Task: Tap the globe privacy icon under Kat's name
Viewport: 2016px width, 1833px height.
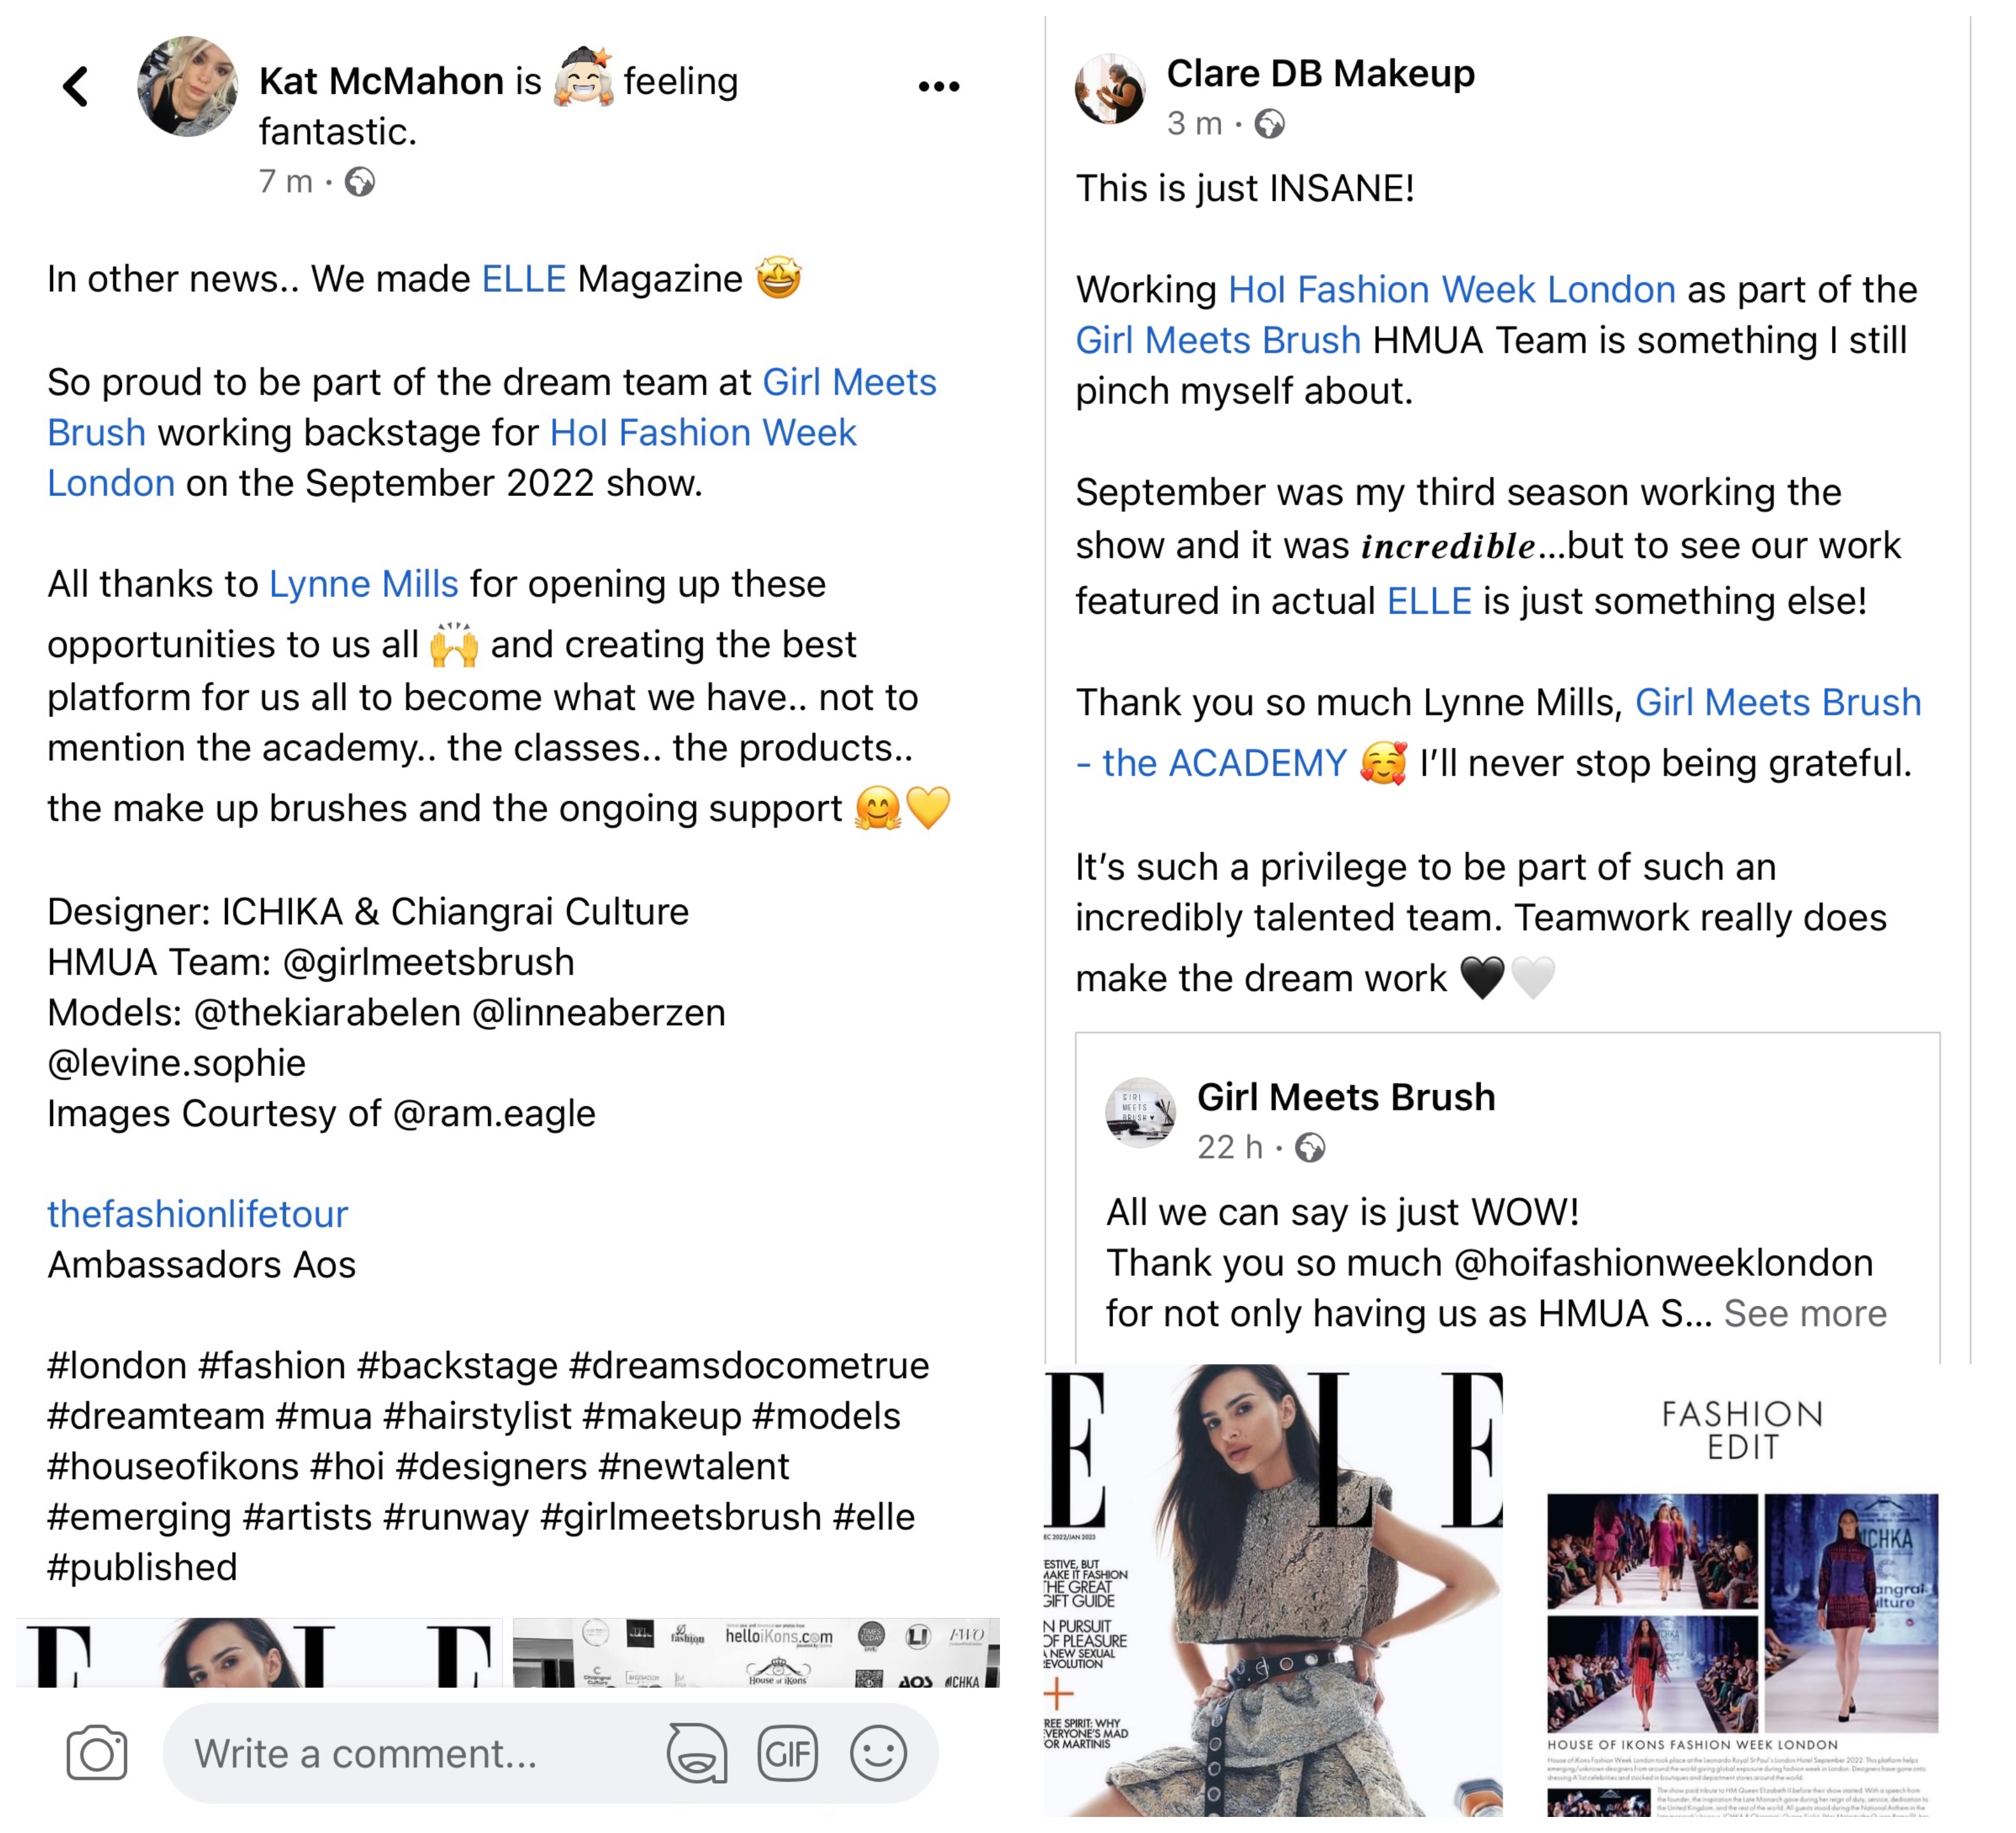Action: pyautogui.click(x=360, y=182)
